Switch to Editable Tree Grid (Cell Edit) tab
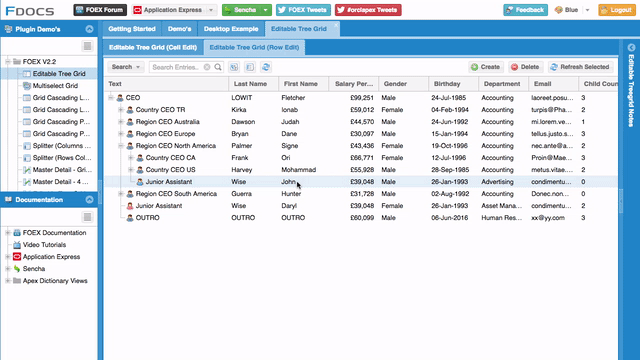This screenshot has height=360, width=640. [153, 47]
